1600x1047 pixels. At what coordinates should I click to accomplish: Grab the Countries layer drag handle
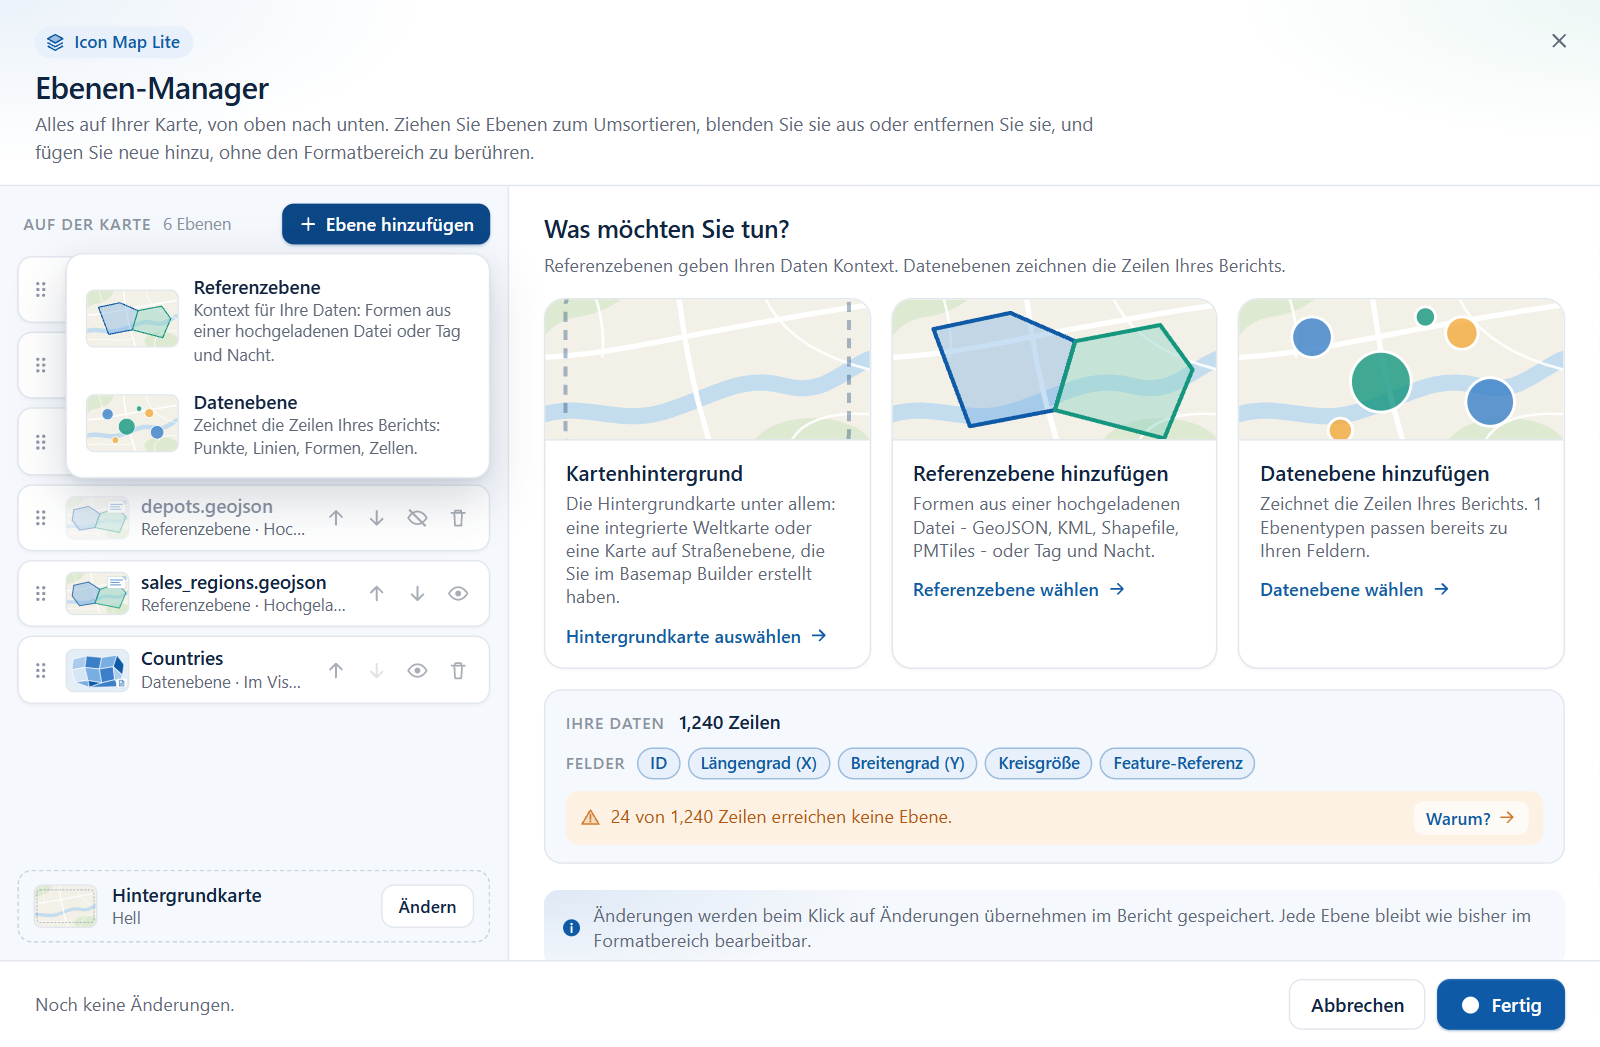click(x=41, y=670)
